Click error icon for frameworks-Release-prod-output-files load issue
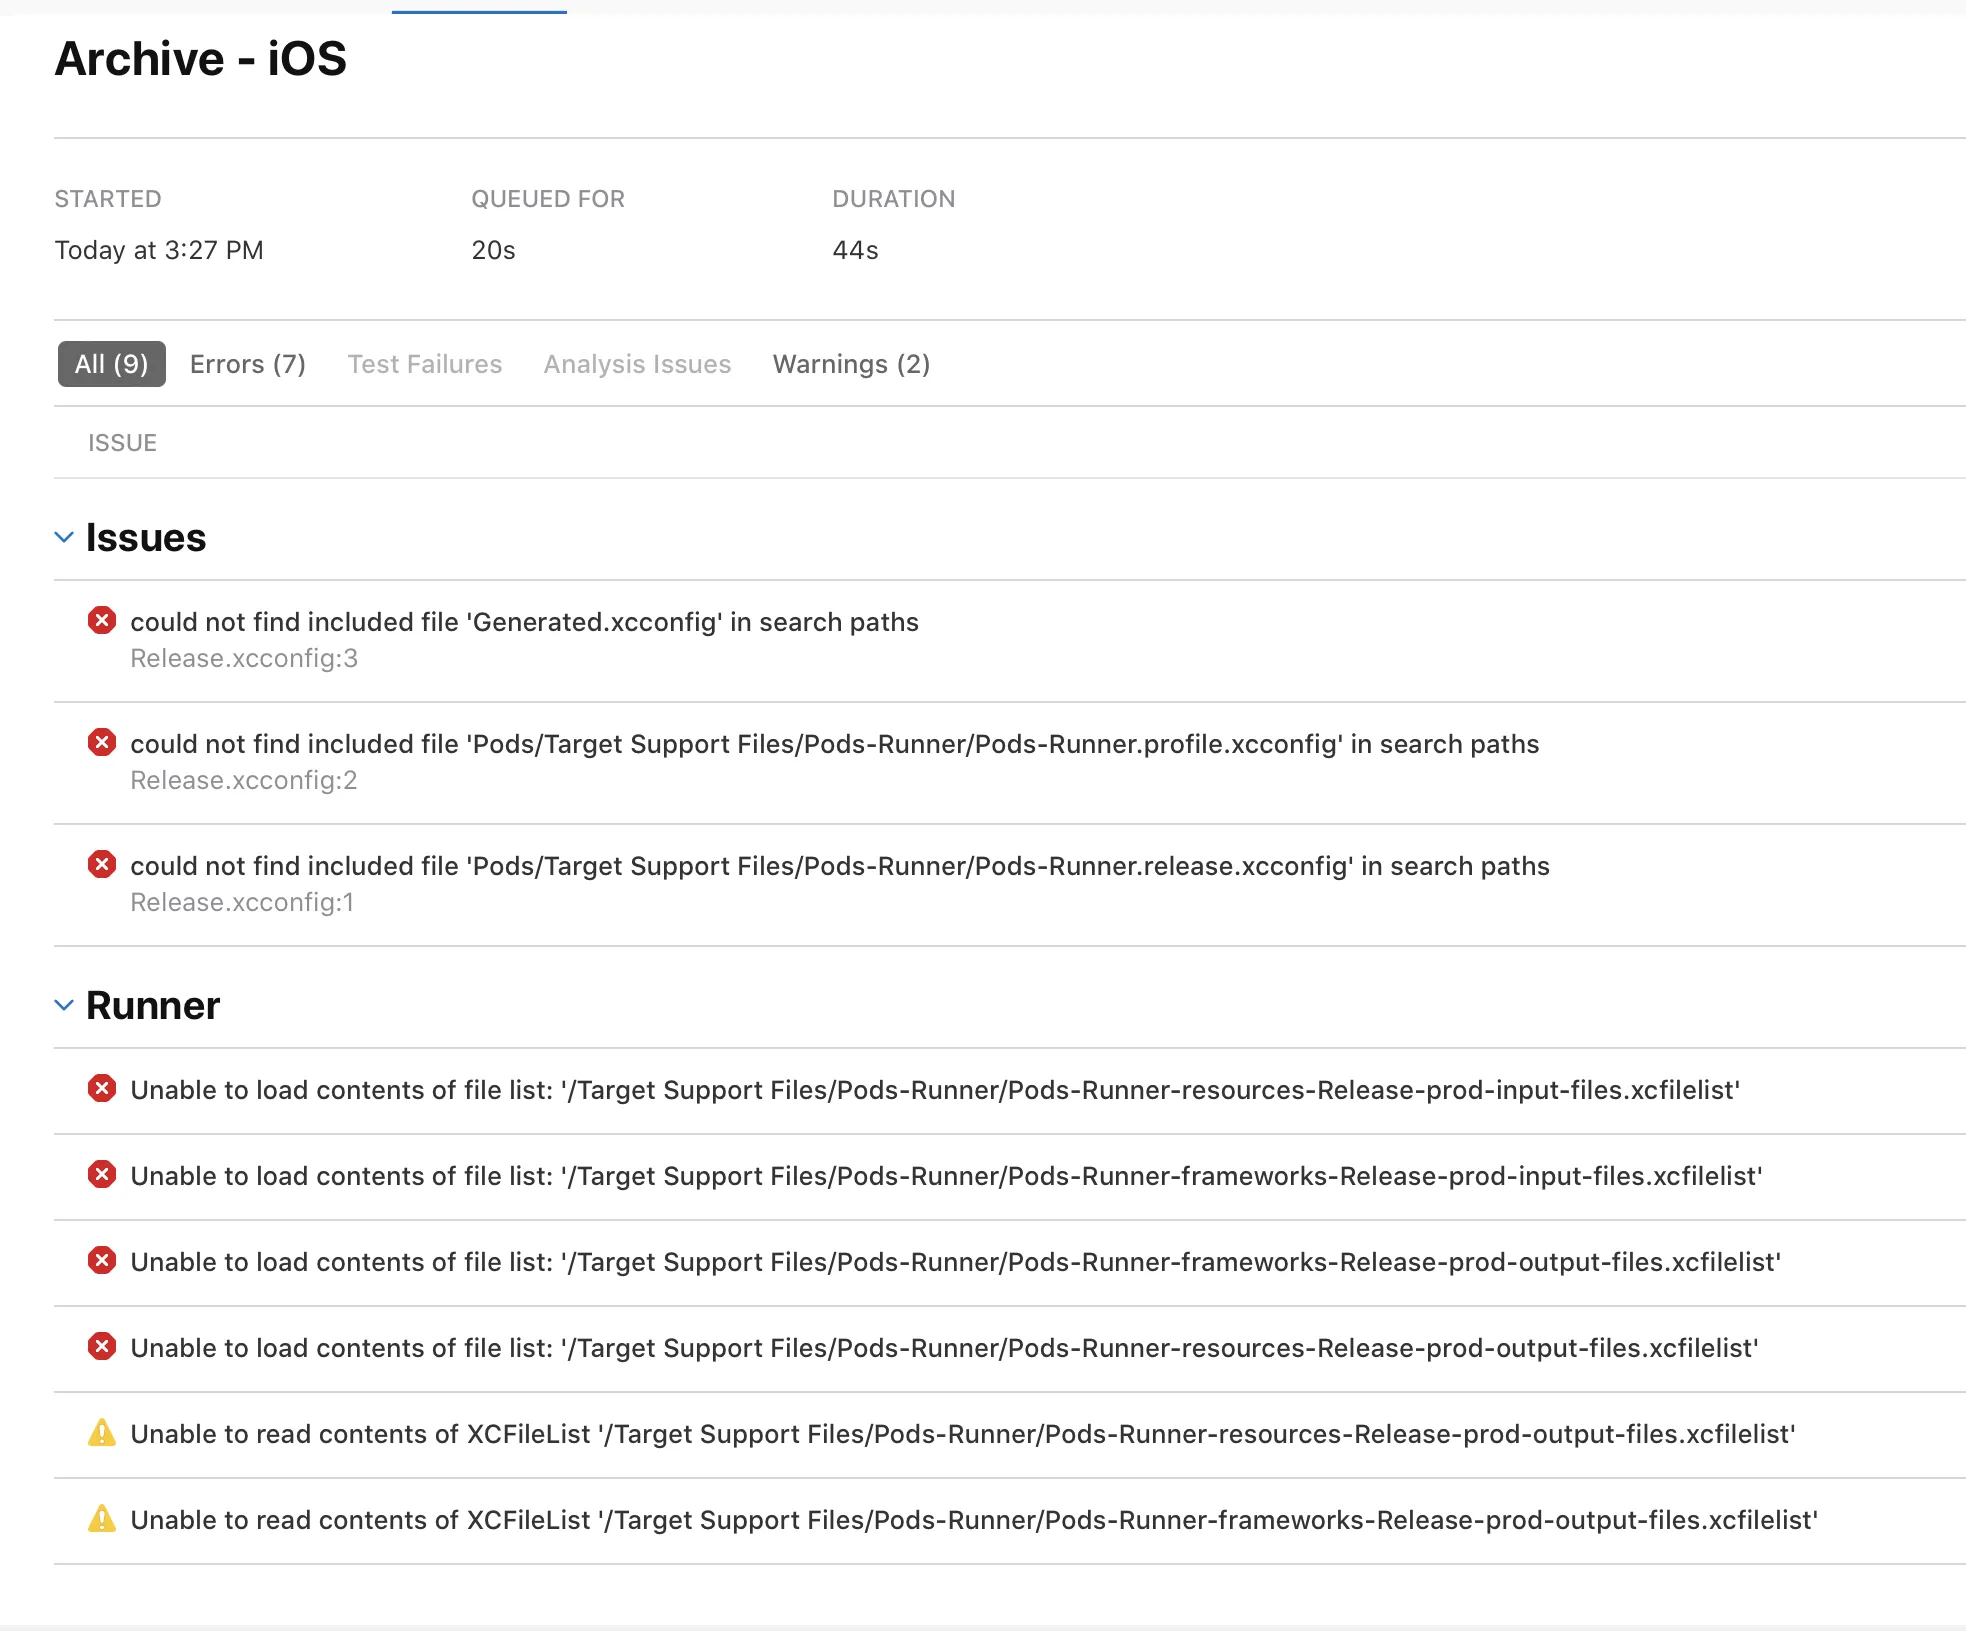Screen dimensions: 1966x1631 click(102, 1261)
